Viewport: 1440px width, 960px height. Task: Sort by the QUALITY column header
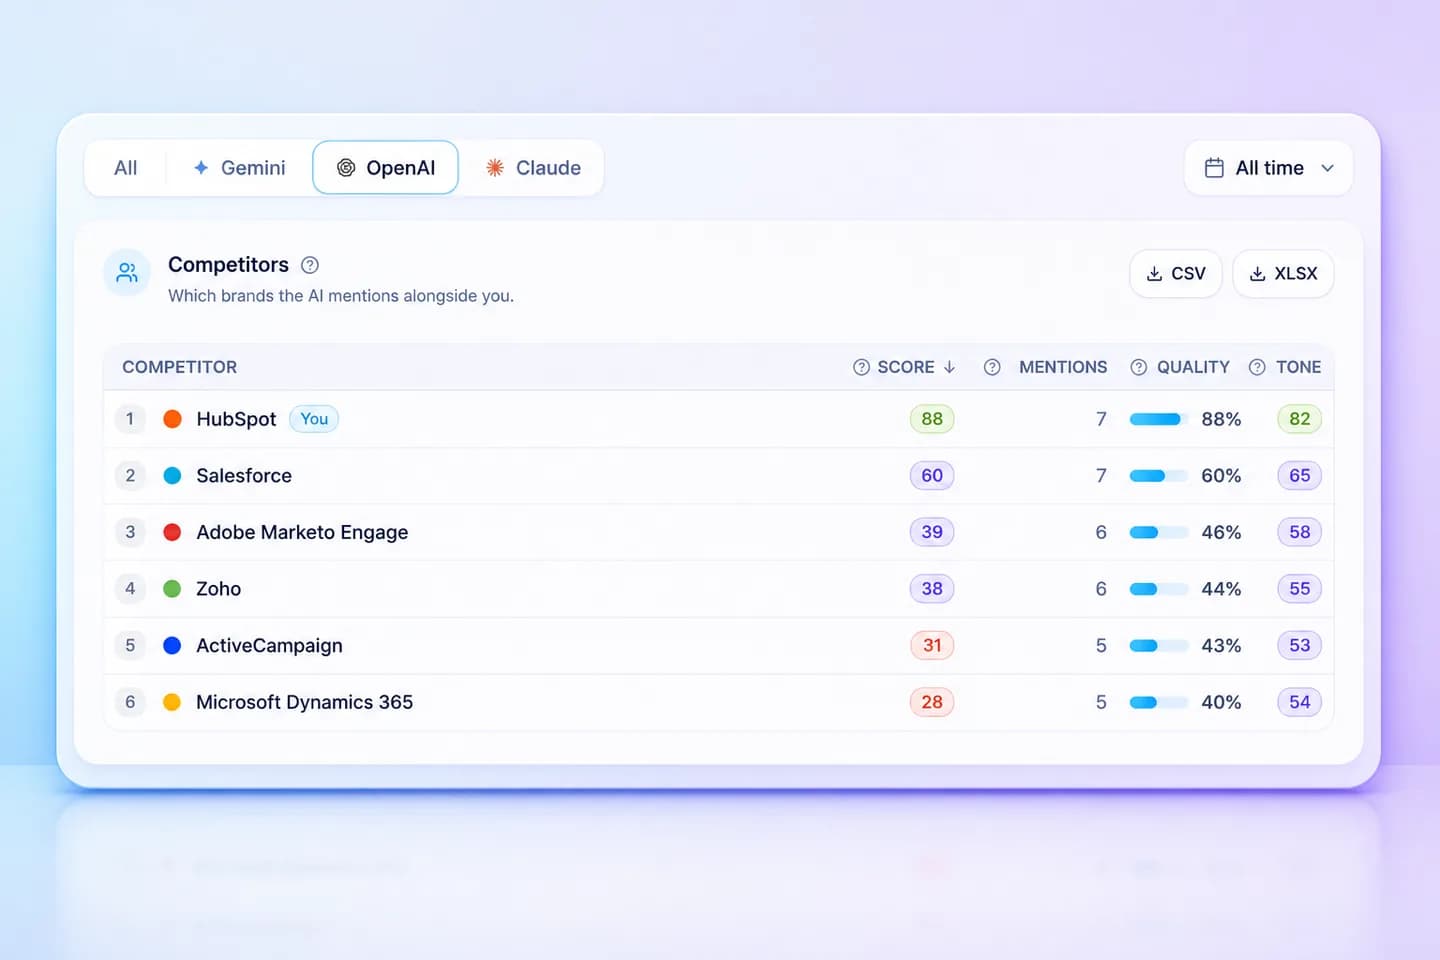[1193, 367]
